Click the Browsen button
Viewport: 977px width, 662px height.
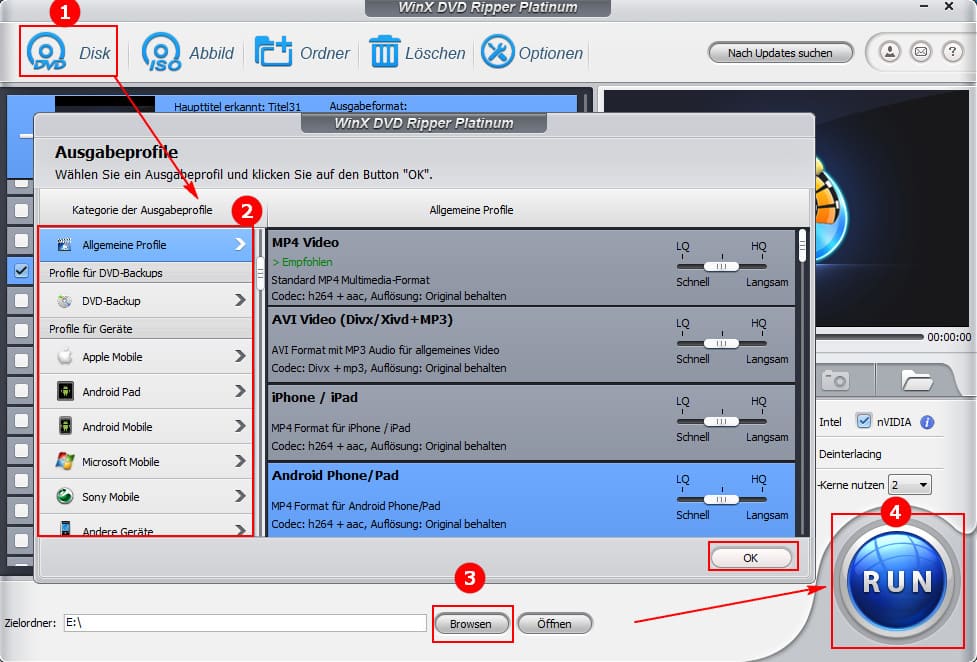(x=472, y=623)
